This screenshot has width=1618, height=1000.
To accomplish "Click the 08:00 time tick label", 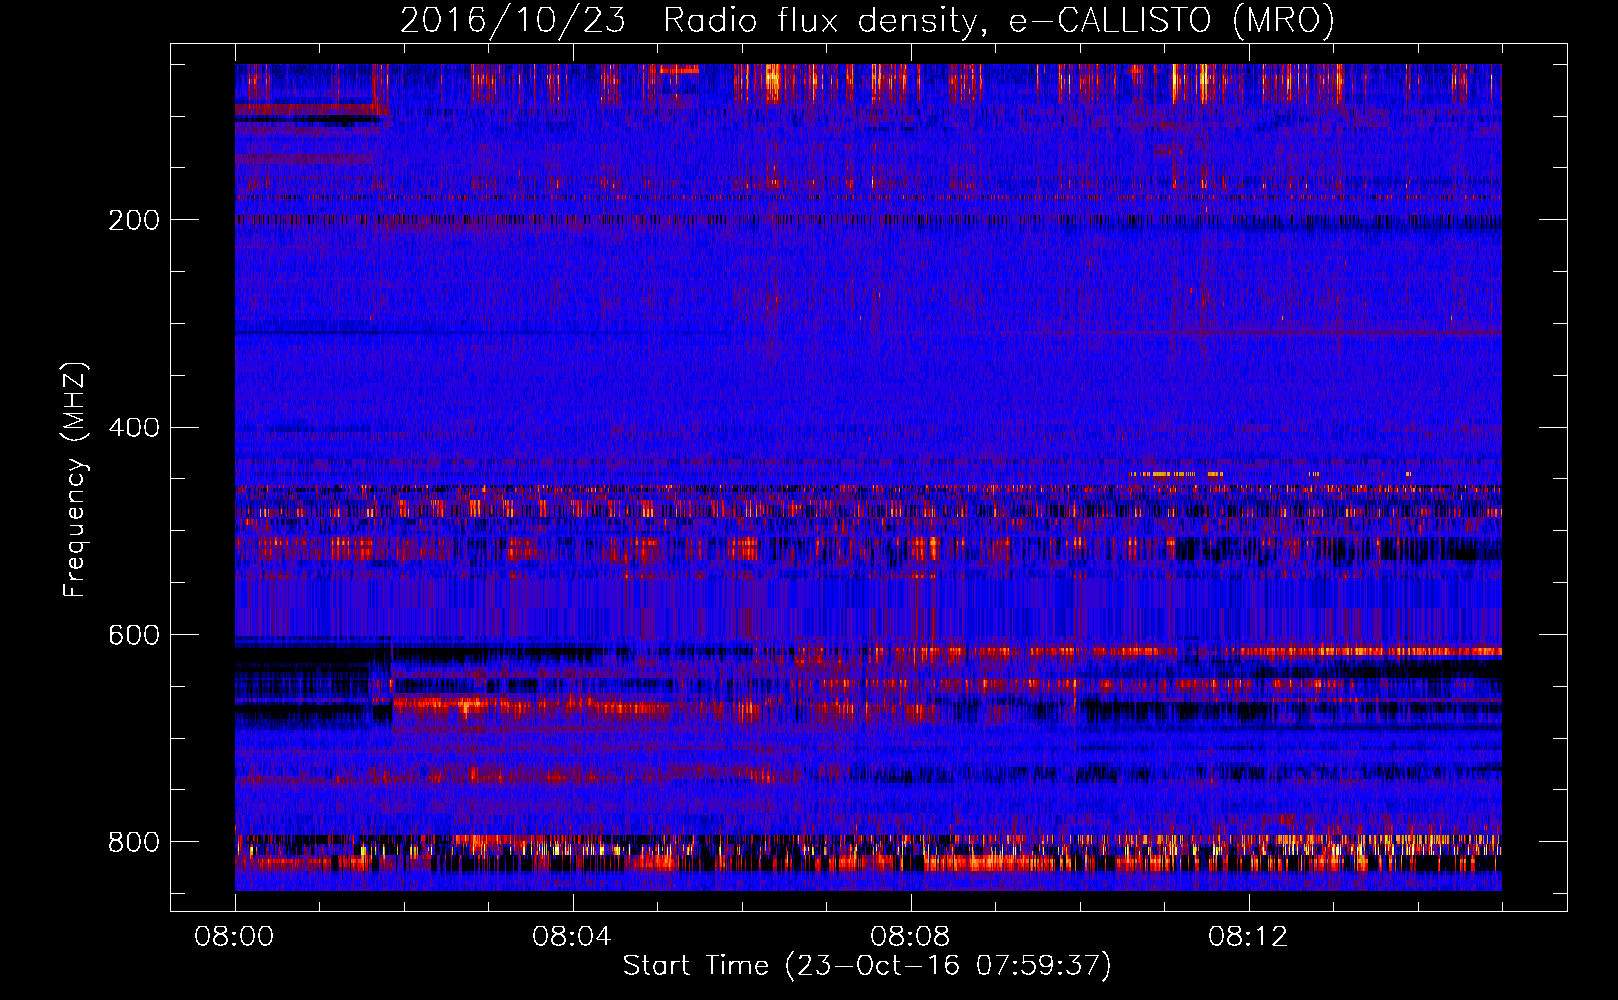I will [234, 937].
